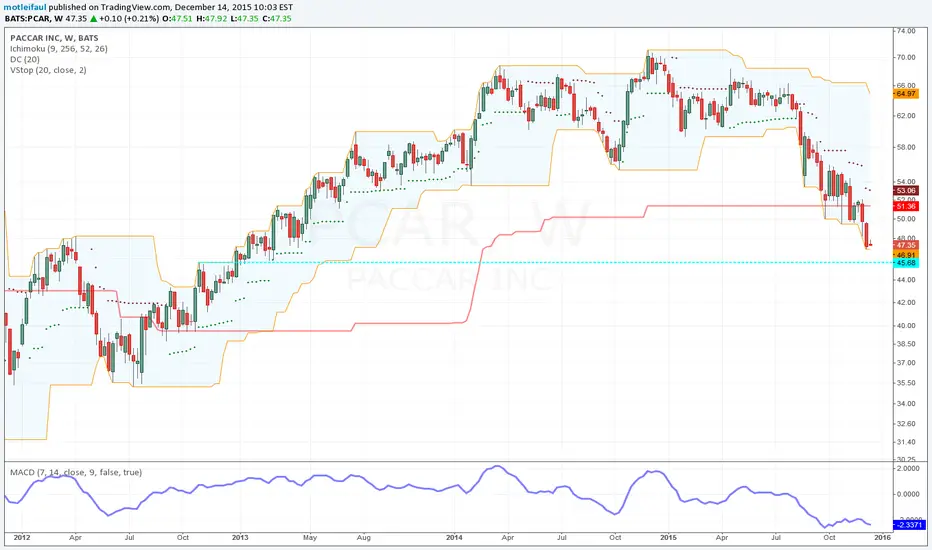Click the 2014 label on time axis
The width and height of the screenshot is (932, 550).
tap(454, 538)
